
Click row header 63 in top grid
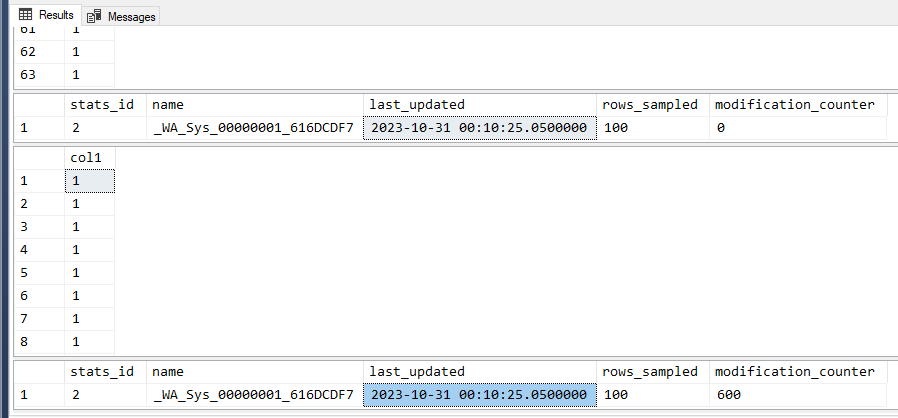[32, 75]
